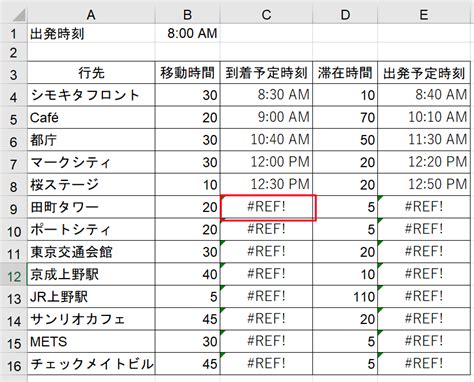Image resolution: width=474 pixels, height=382 pixels.
Task: Select the 京成上野駅 cell
Action: 91,274
